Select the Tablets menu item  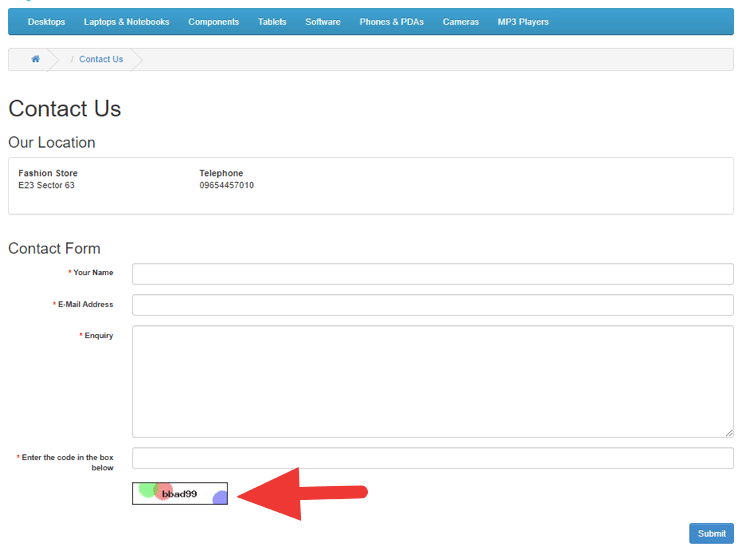click(272, 22)
